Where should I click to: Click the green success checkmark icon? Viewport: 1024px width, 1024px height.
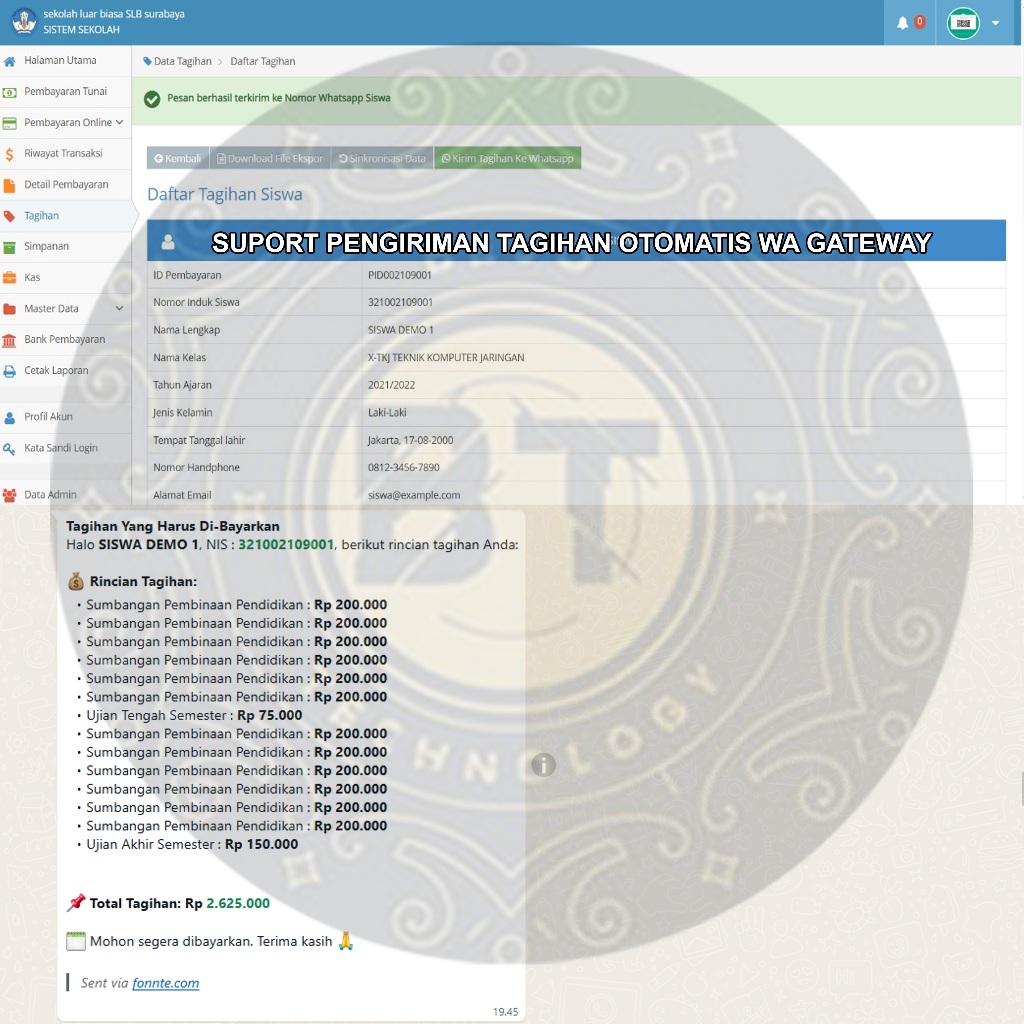point(152,99)
